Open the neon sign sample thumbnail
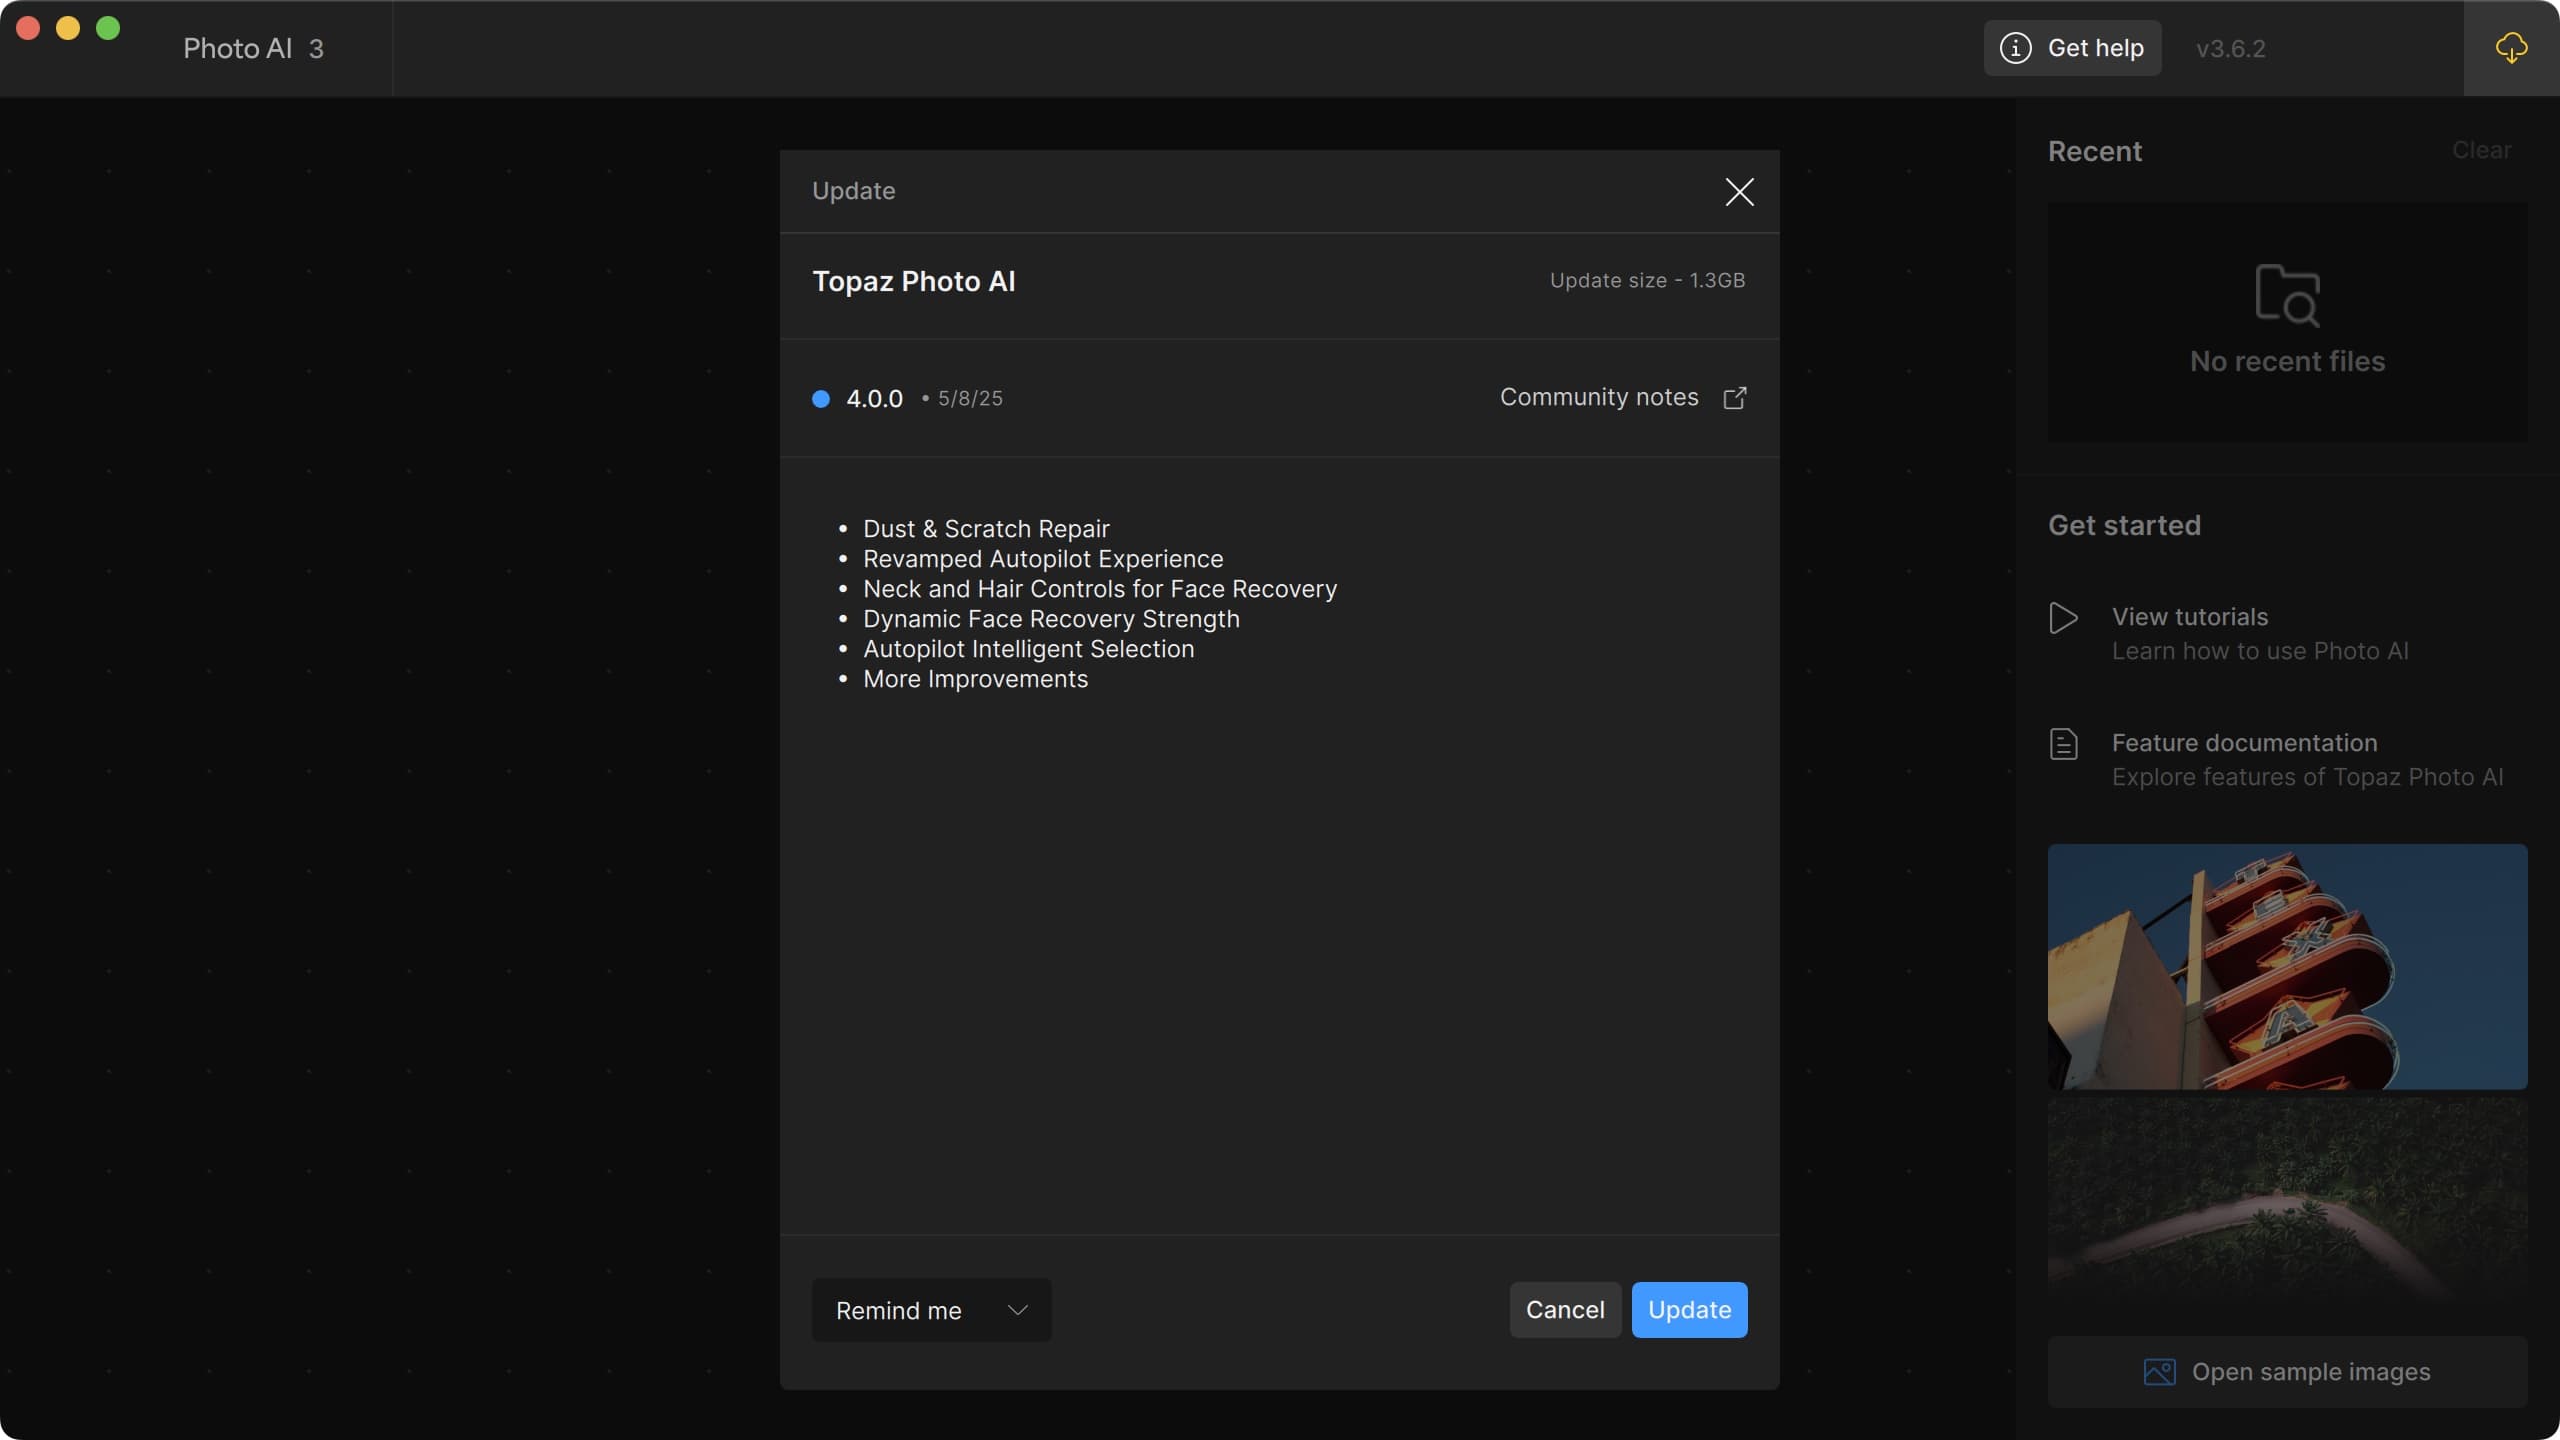Viewport: 2560px width, 1440px height. [2287, 966]
